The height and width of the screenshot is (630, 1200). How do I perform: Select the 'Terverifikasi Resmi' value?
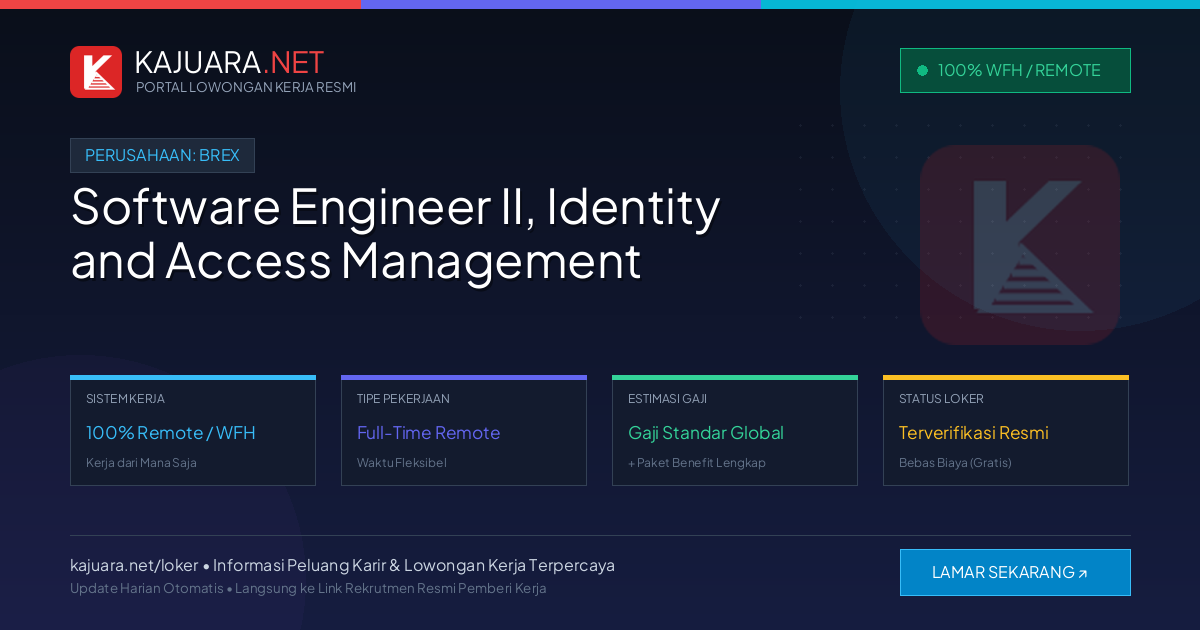click(x=974, y=433)
